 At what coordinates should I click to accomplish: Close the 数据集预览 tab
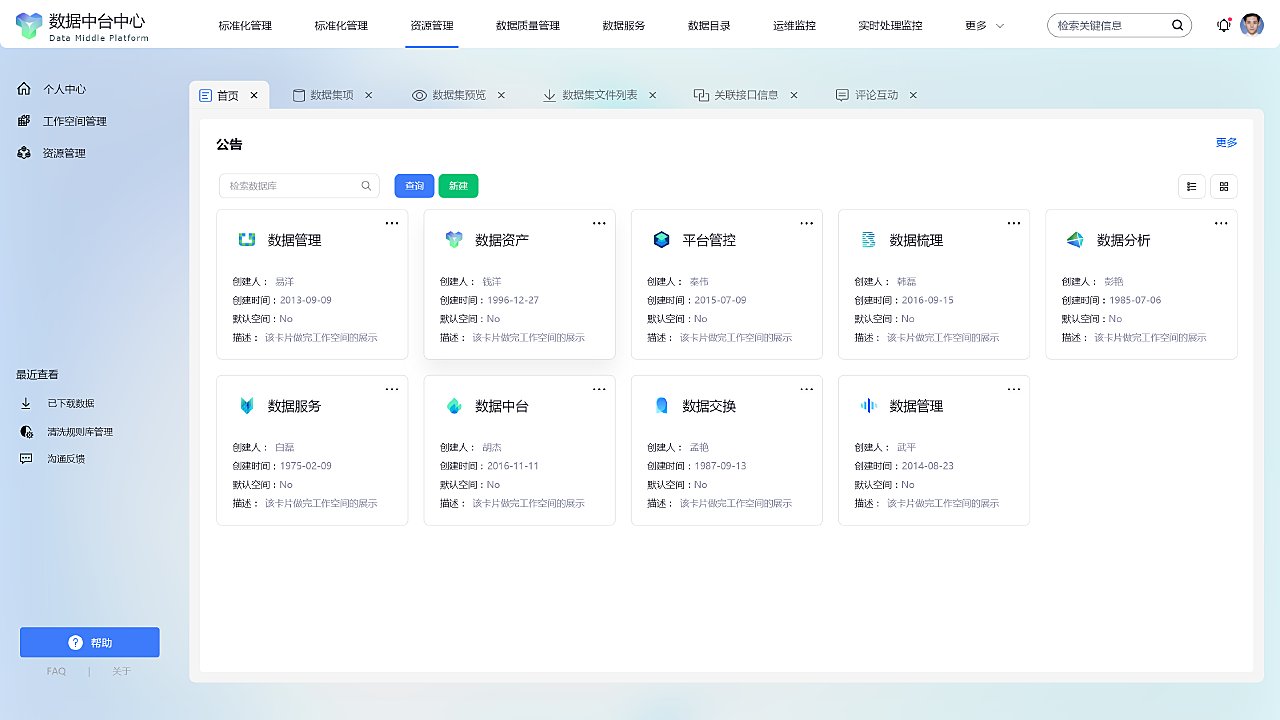[501, 96]
